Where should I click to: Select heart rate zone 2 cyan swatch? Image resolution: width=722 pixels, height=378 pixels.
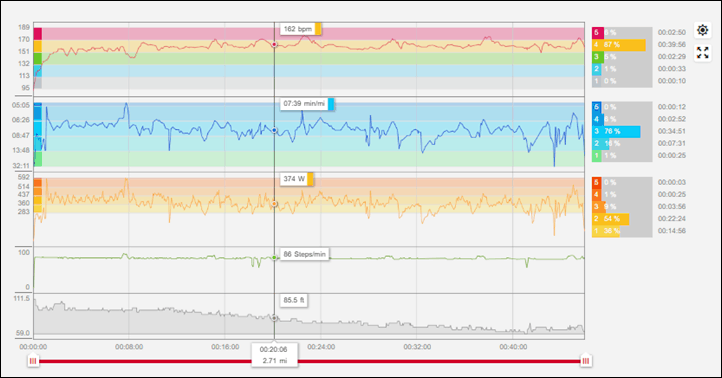pos(597,69)
